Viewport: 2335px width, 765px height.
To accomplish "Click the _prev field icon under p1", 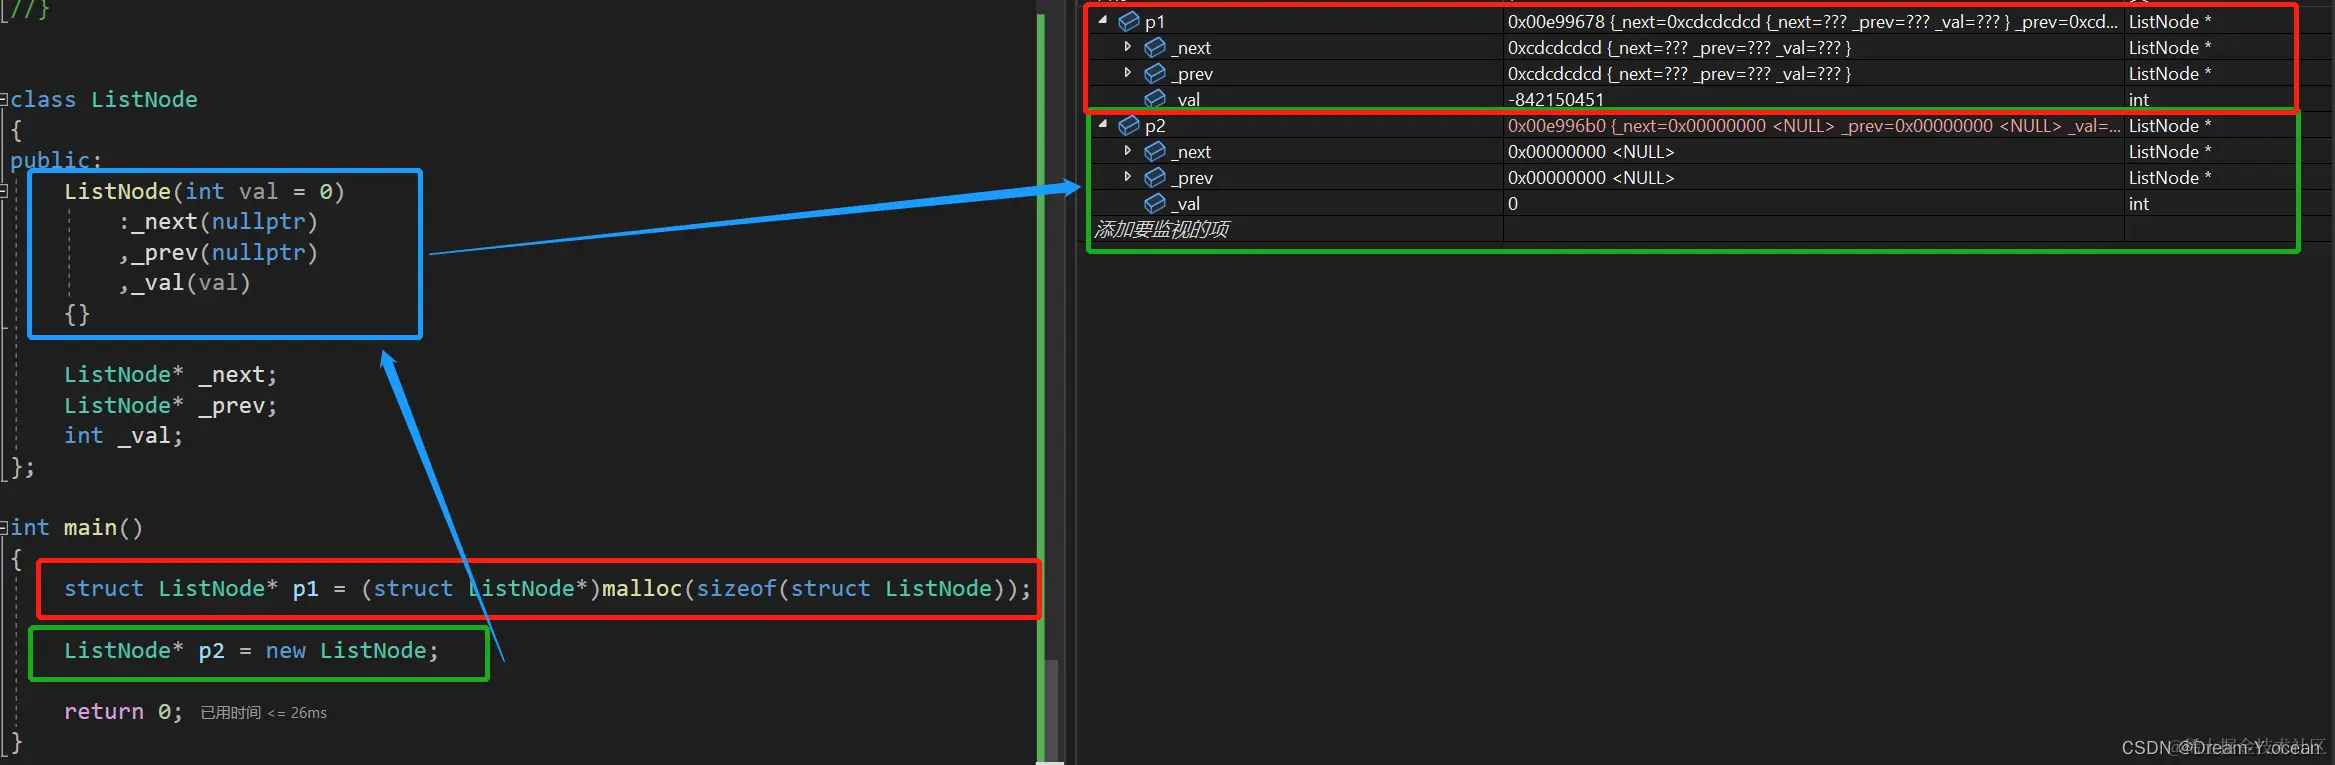I will 1155,73.
